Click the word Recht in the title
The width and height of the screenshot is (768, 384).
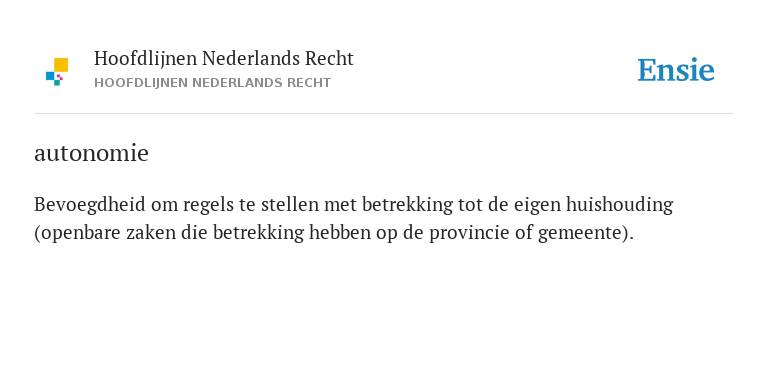tap(329, 58)
